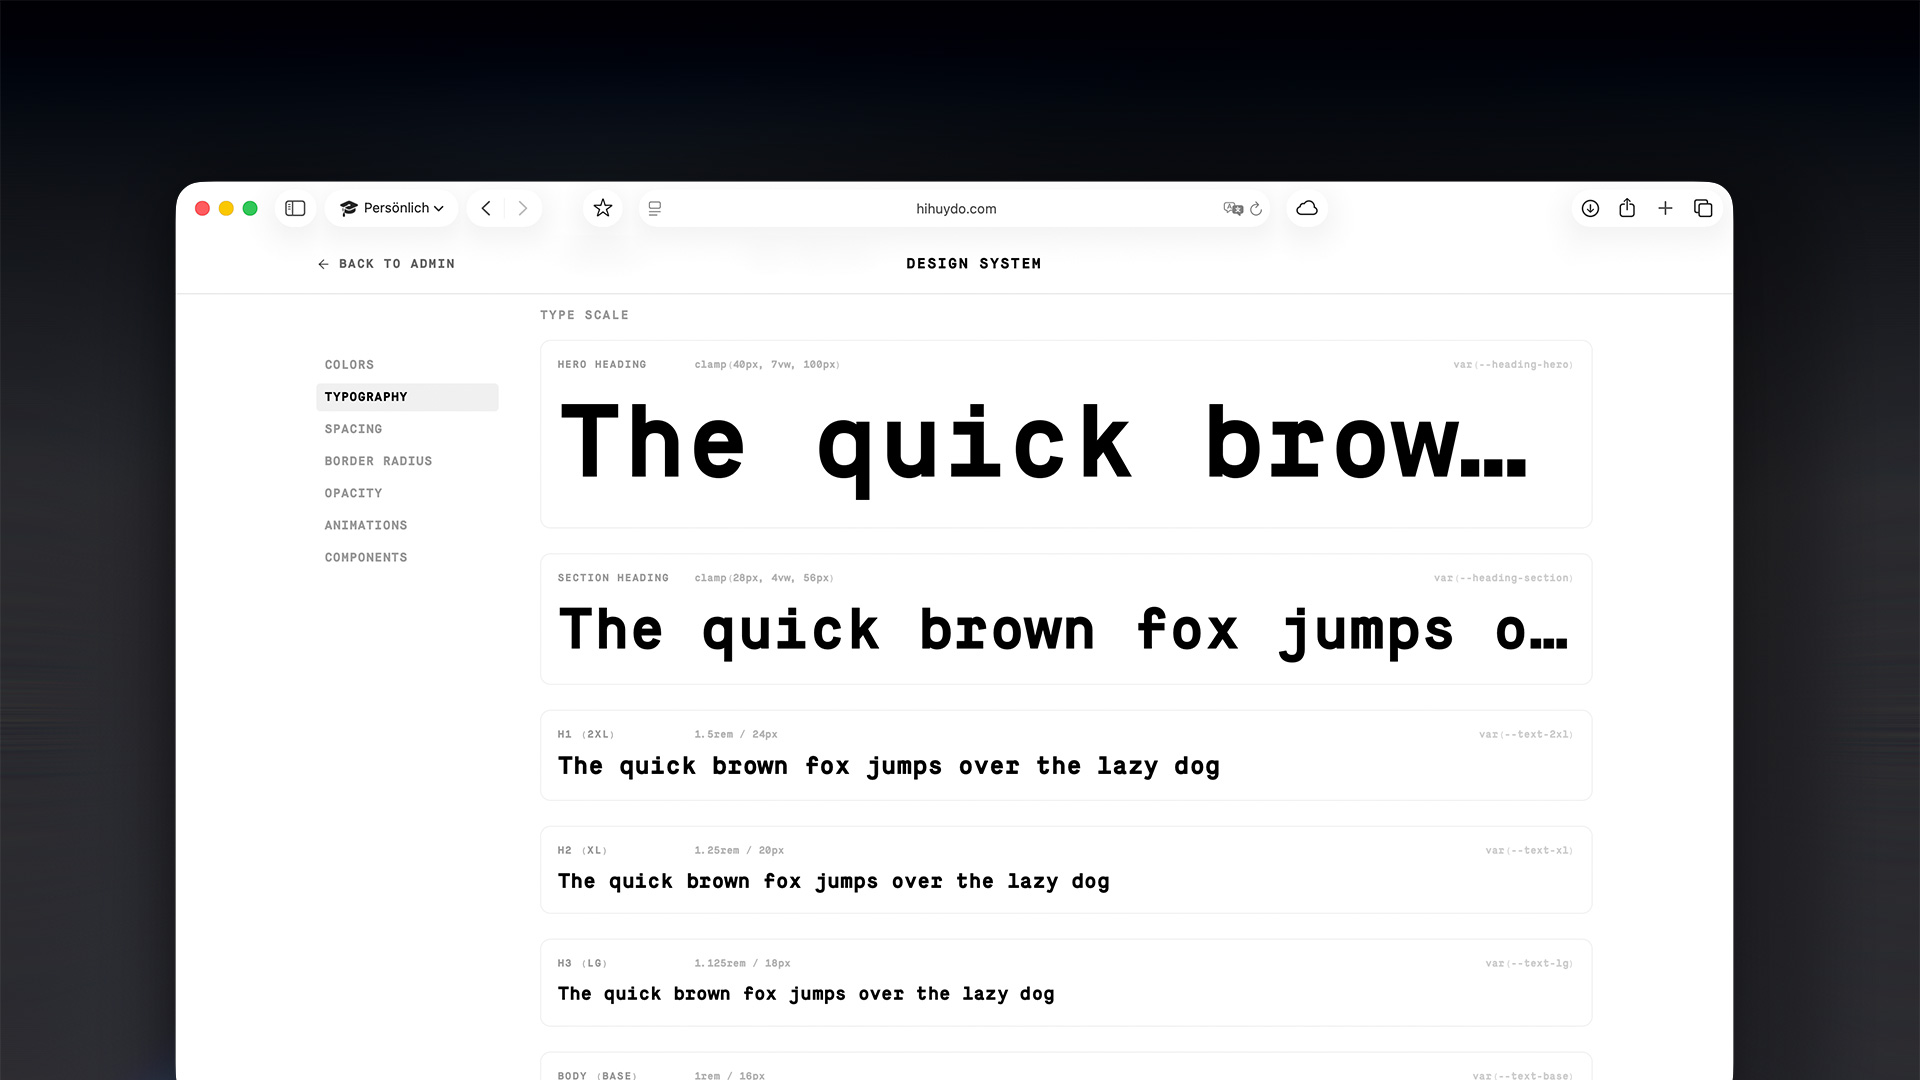The width and height of the screenshot is (1920, 1080).
Task: Bookmark the page via the star icon
Action: pos(602,208)
